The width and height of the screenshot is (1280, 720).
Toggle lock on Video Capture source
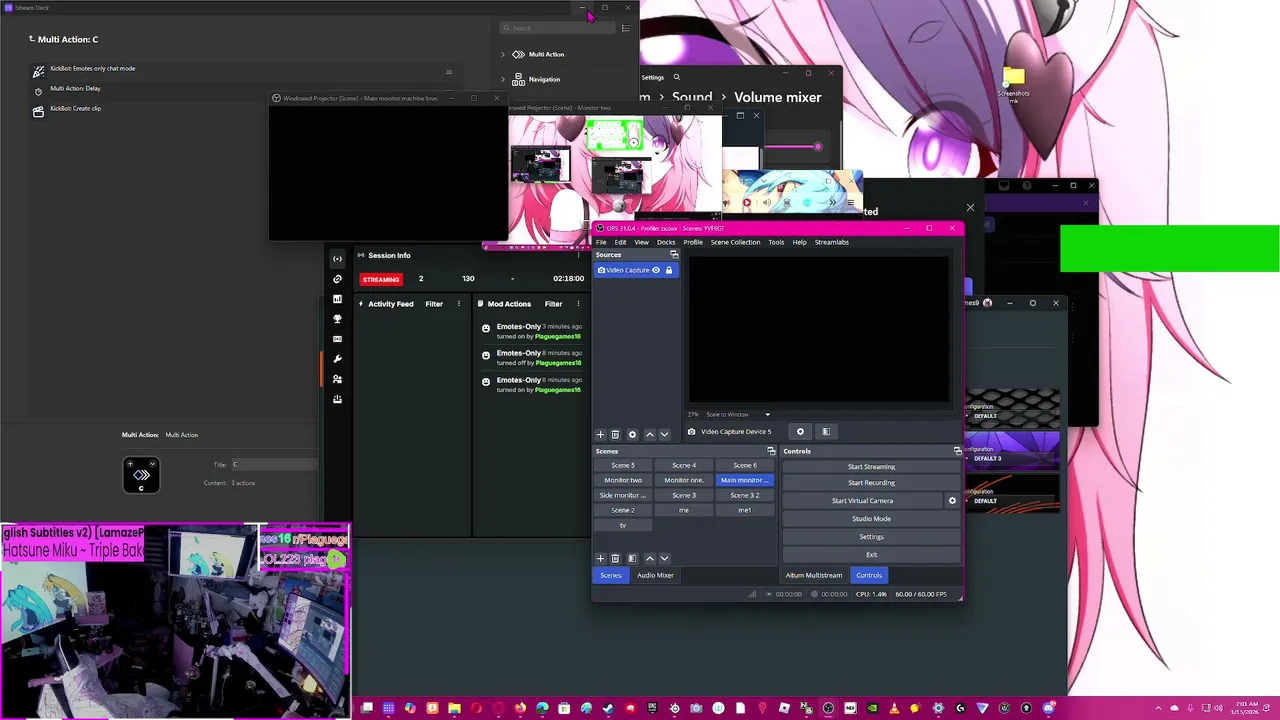click(669, 270)
